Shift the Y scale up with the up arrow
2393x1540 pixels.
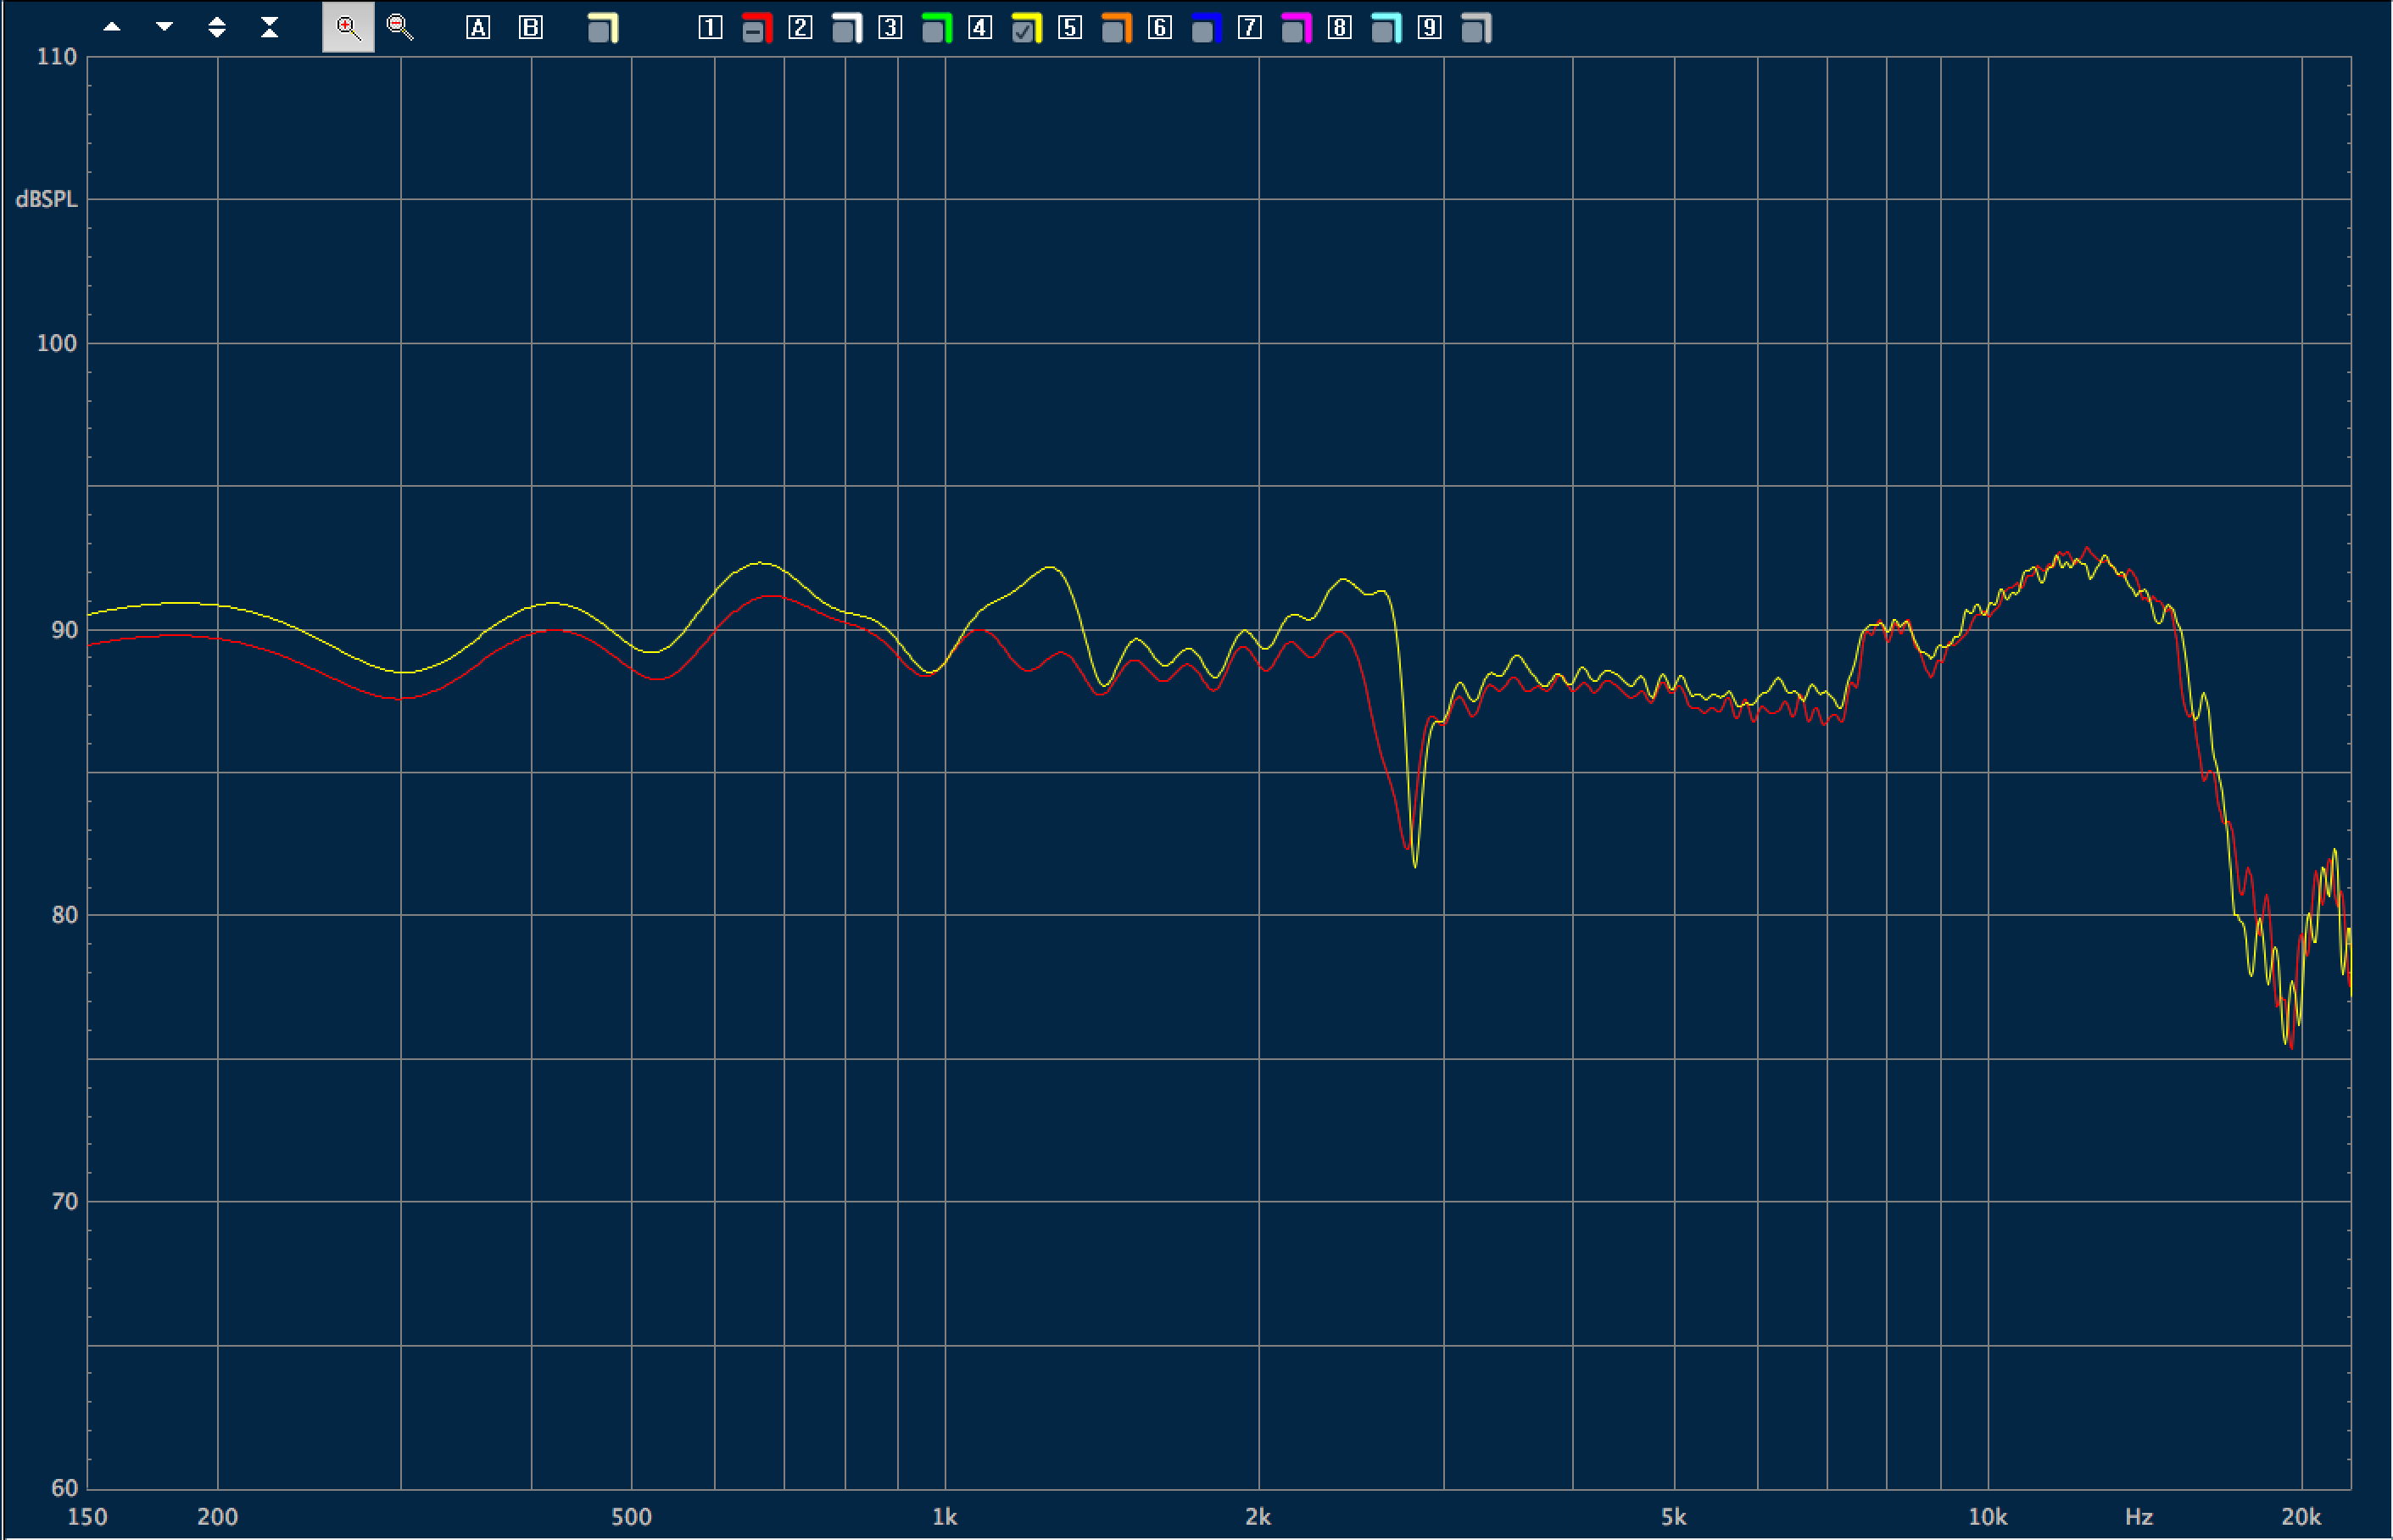pyautogui.click(x=112, y=28)
